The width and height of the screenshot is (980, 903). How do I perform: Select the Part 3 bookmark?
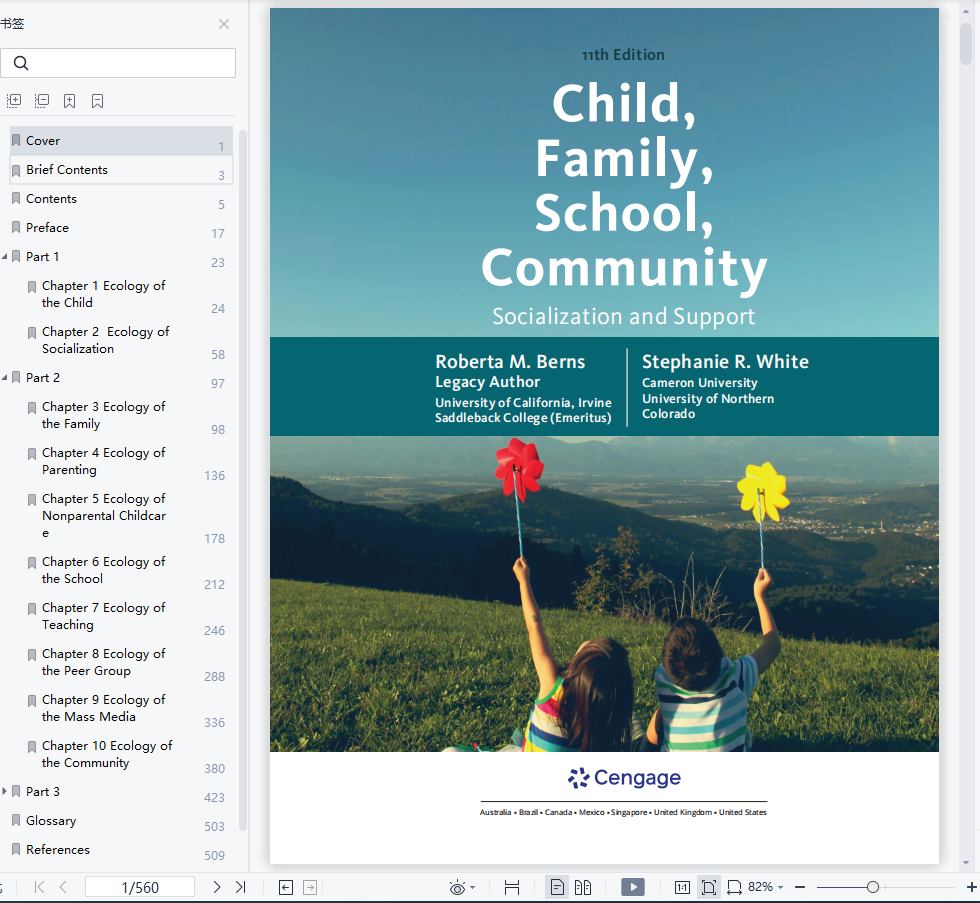pyautogui.click(x=43, y=791)
